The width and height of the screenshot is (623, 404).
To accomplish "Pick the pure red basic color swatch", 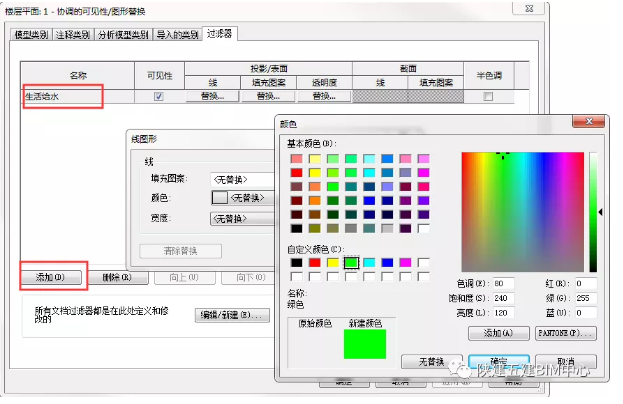I will (x=296, y=173).
